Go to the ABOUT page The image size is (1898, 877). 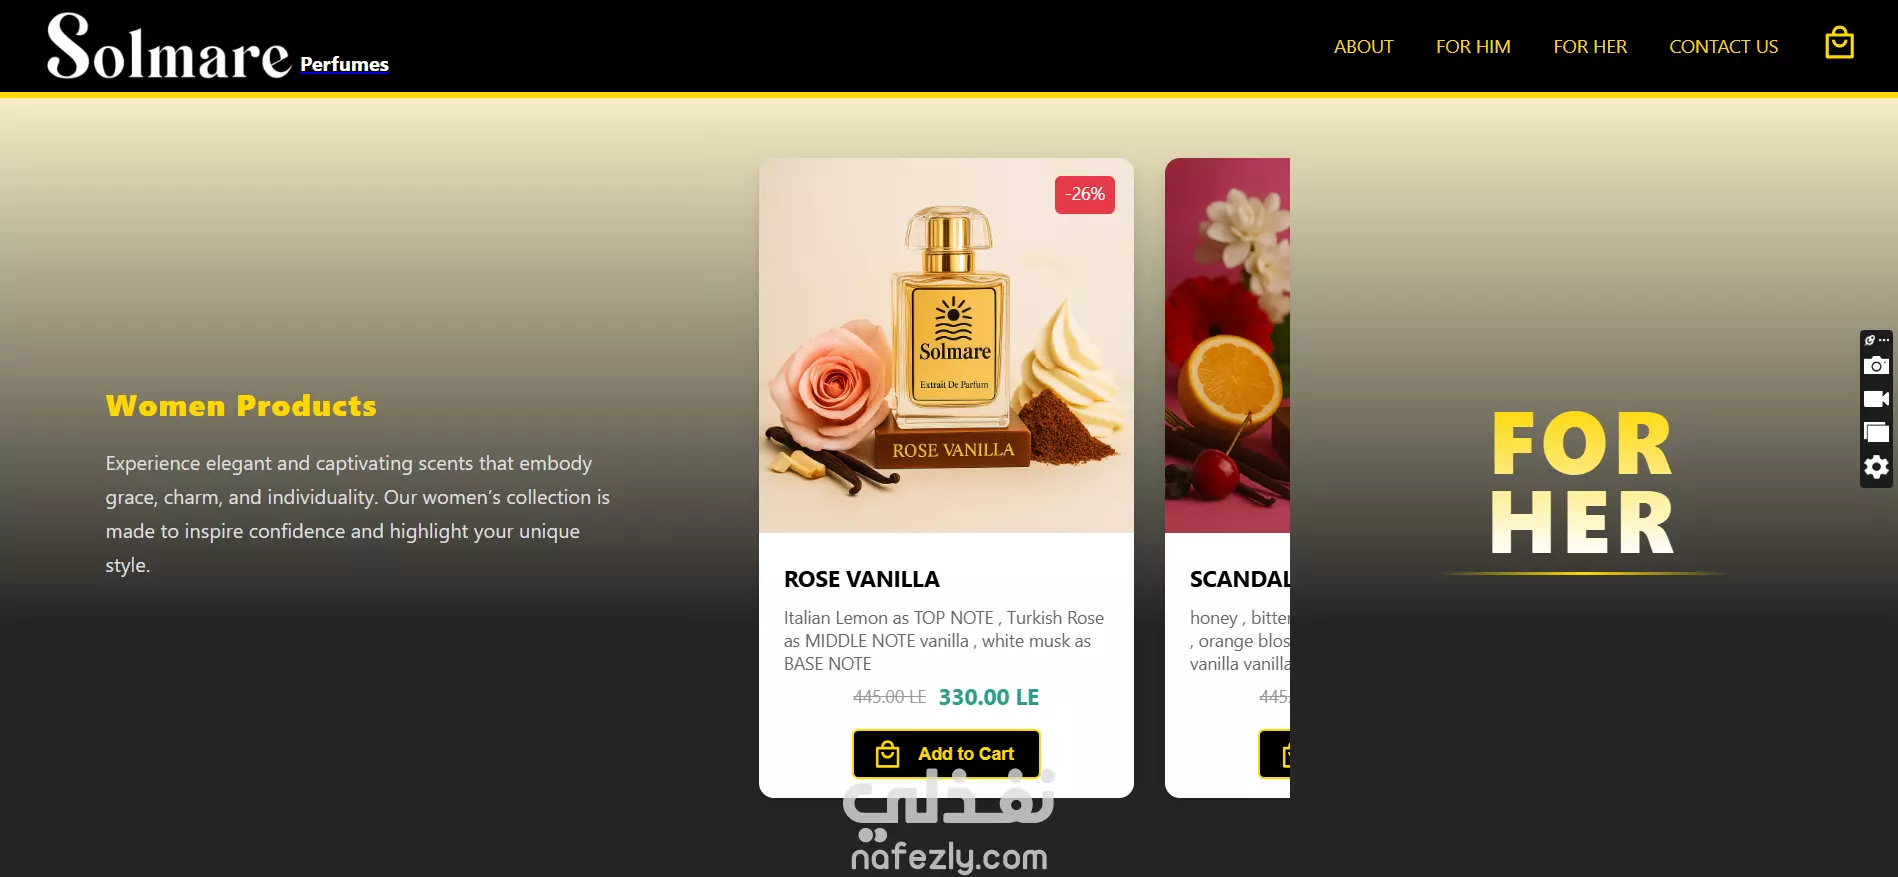1363,46
